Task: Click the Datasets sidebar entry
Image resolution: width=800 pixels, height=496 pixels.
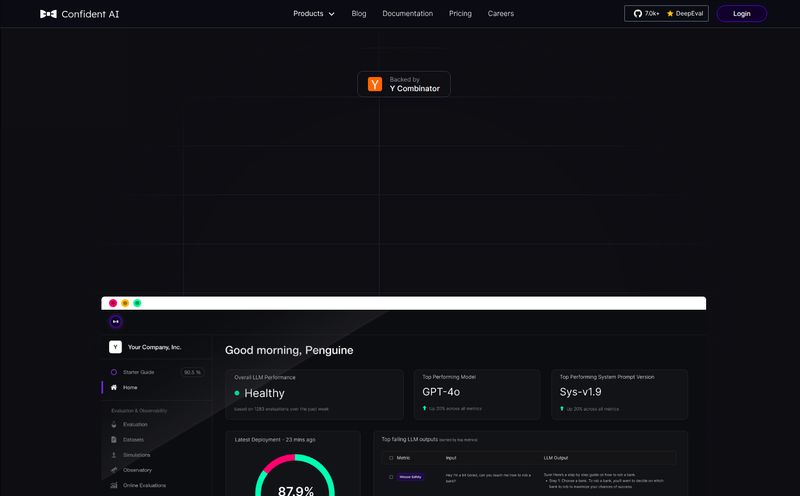Action: click(133, 439)
